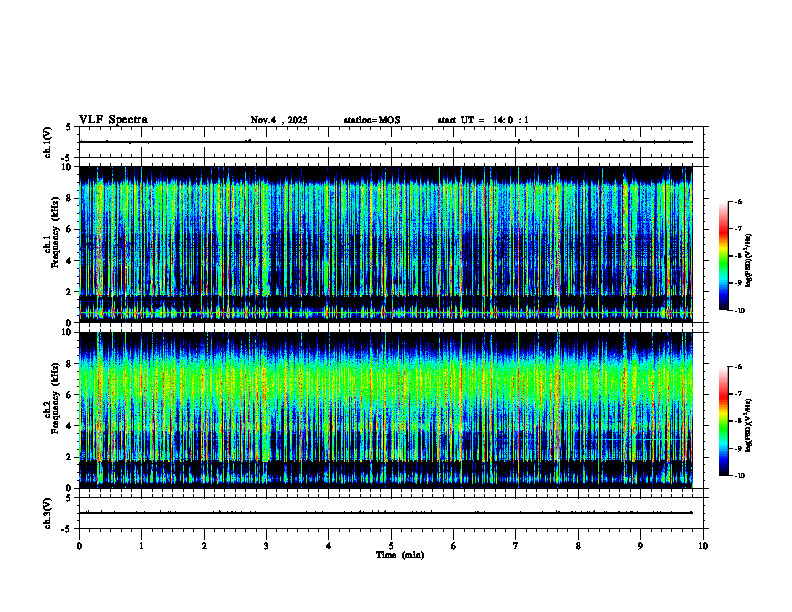Image resolution: width=792 pixels, height=612 pixels.
Task: Click the "station=MOS" header label
Action: [372, 120]
